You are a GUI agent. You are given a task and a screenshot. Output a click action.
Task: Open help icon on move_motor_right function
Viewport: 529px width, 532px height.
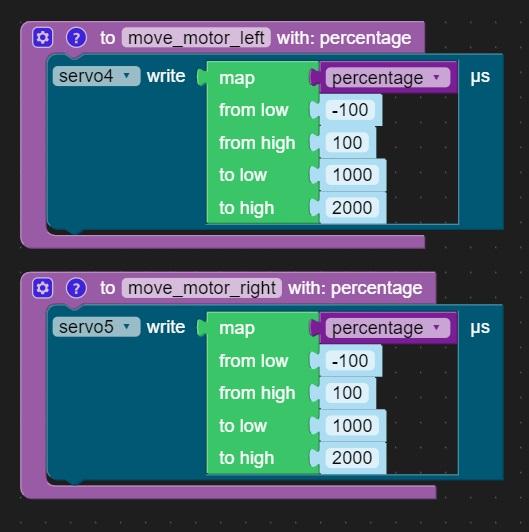(x=76, y=288)
